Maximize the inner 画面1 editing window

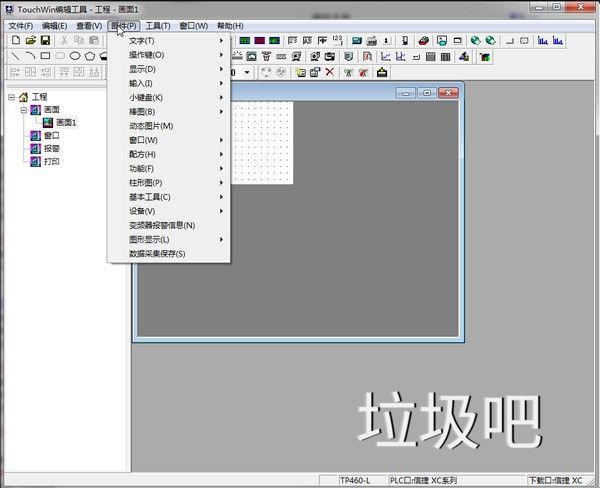pyautogui.click(x=427, y=93)
